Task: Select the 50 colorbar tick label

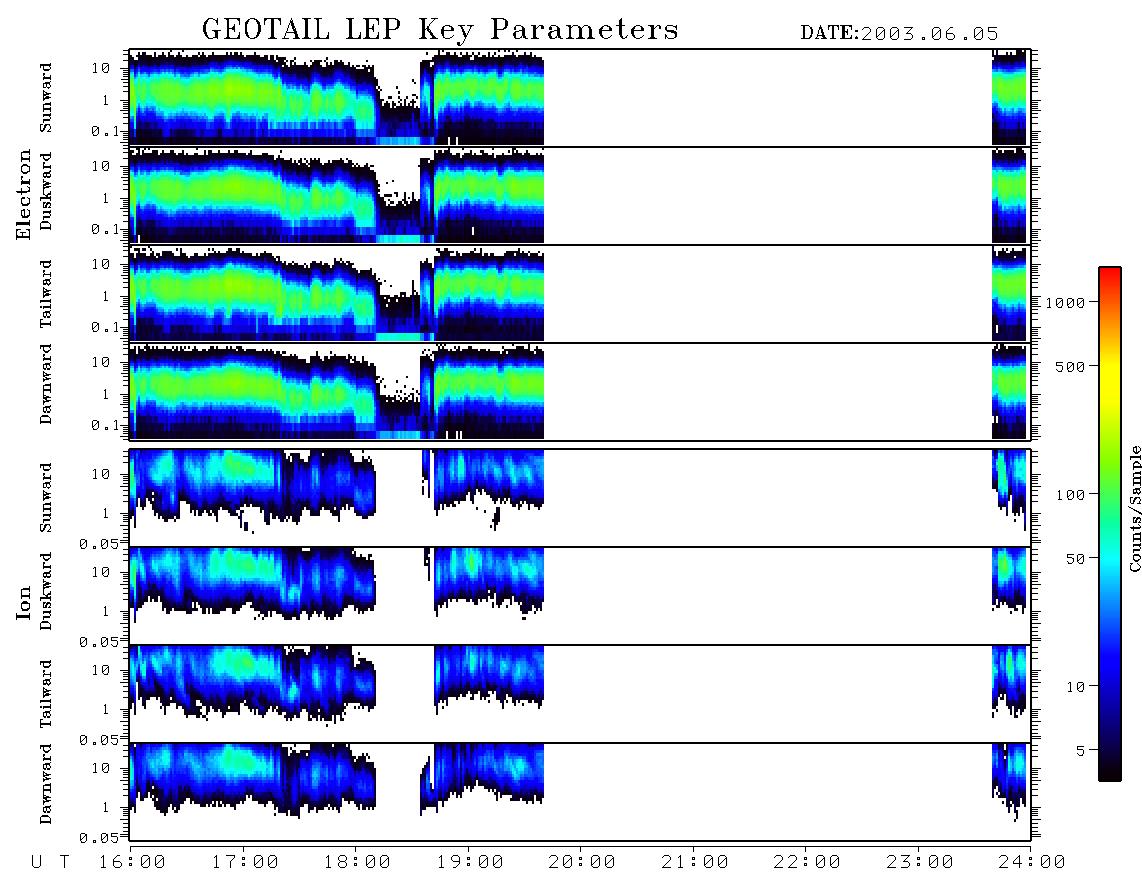Action: click(x=1075, y=559)
